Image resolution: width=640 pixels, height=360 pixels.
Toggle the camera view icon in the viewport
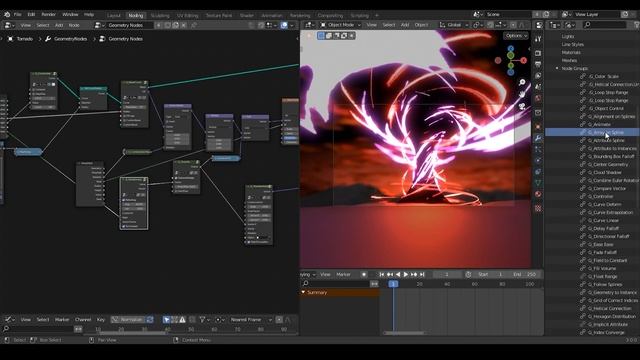[x=522, y=107]
